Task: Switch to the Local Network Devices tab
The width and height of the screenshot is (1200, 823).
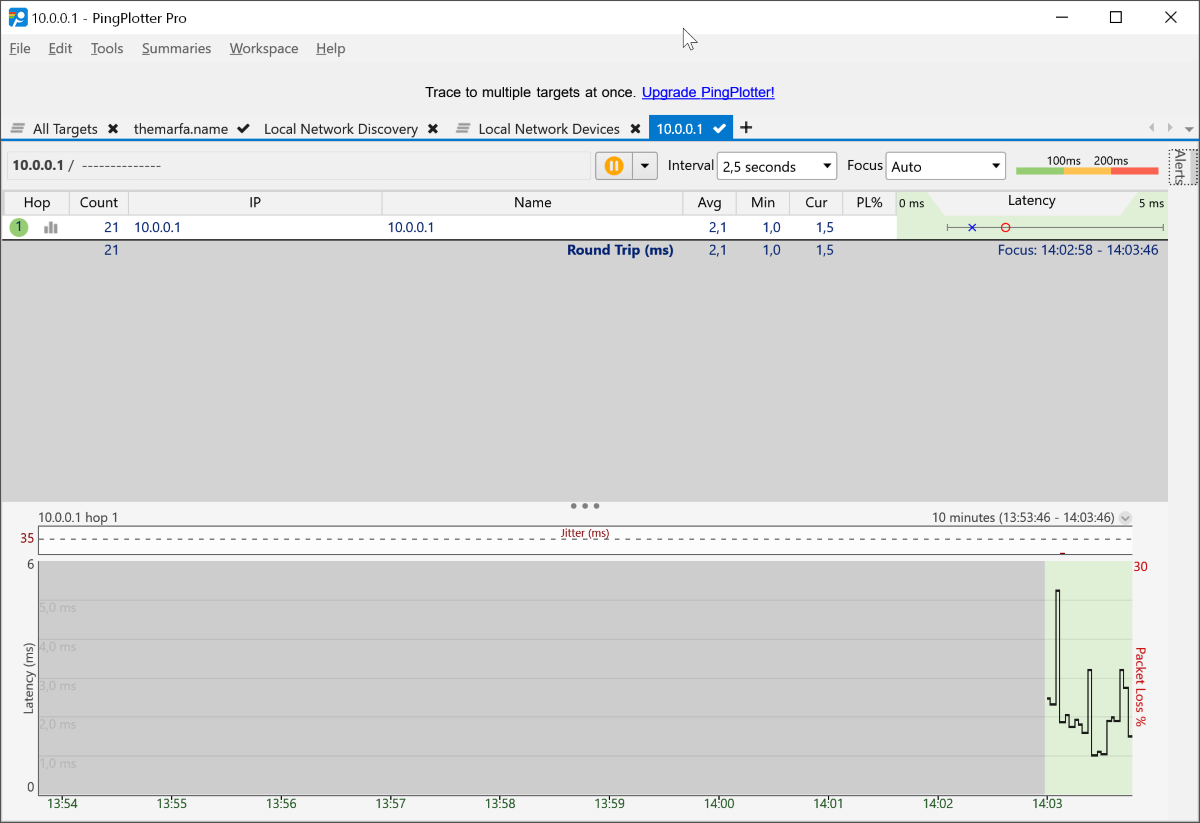Action: 549,129
